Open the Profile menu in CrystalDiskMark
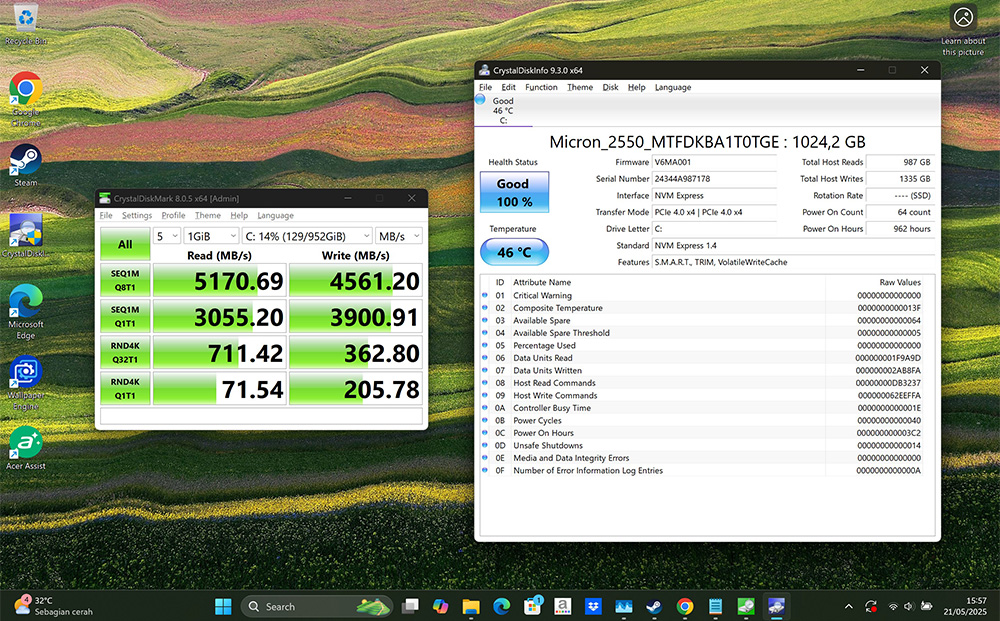 (x=173, y=215)
